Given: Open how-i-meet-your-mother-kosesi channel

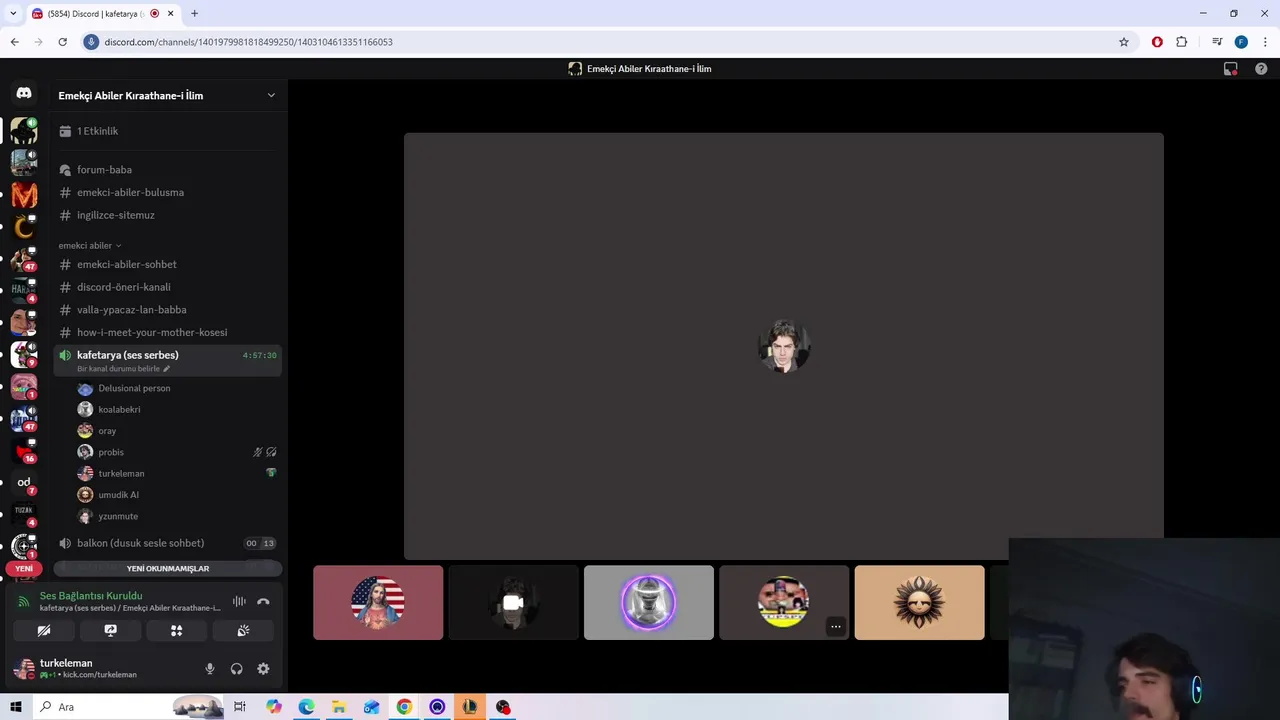Looking at the screenshot, I should pos(167,332).
